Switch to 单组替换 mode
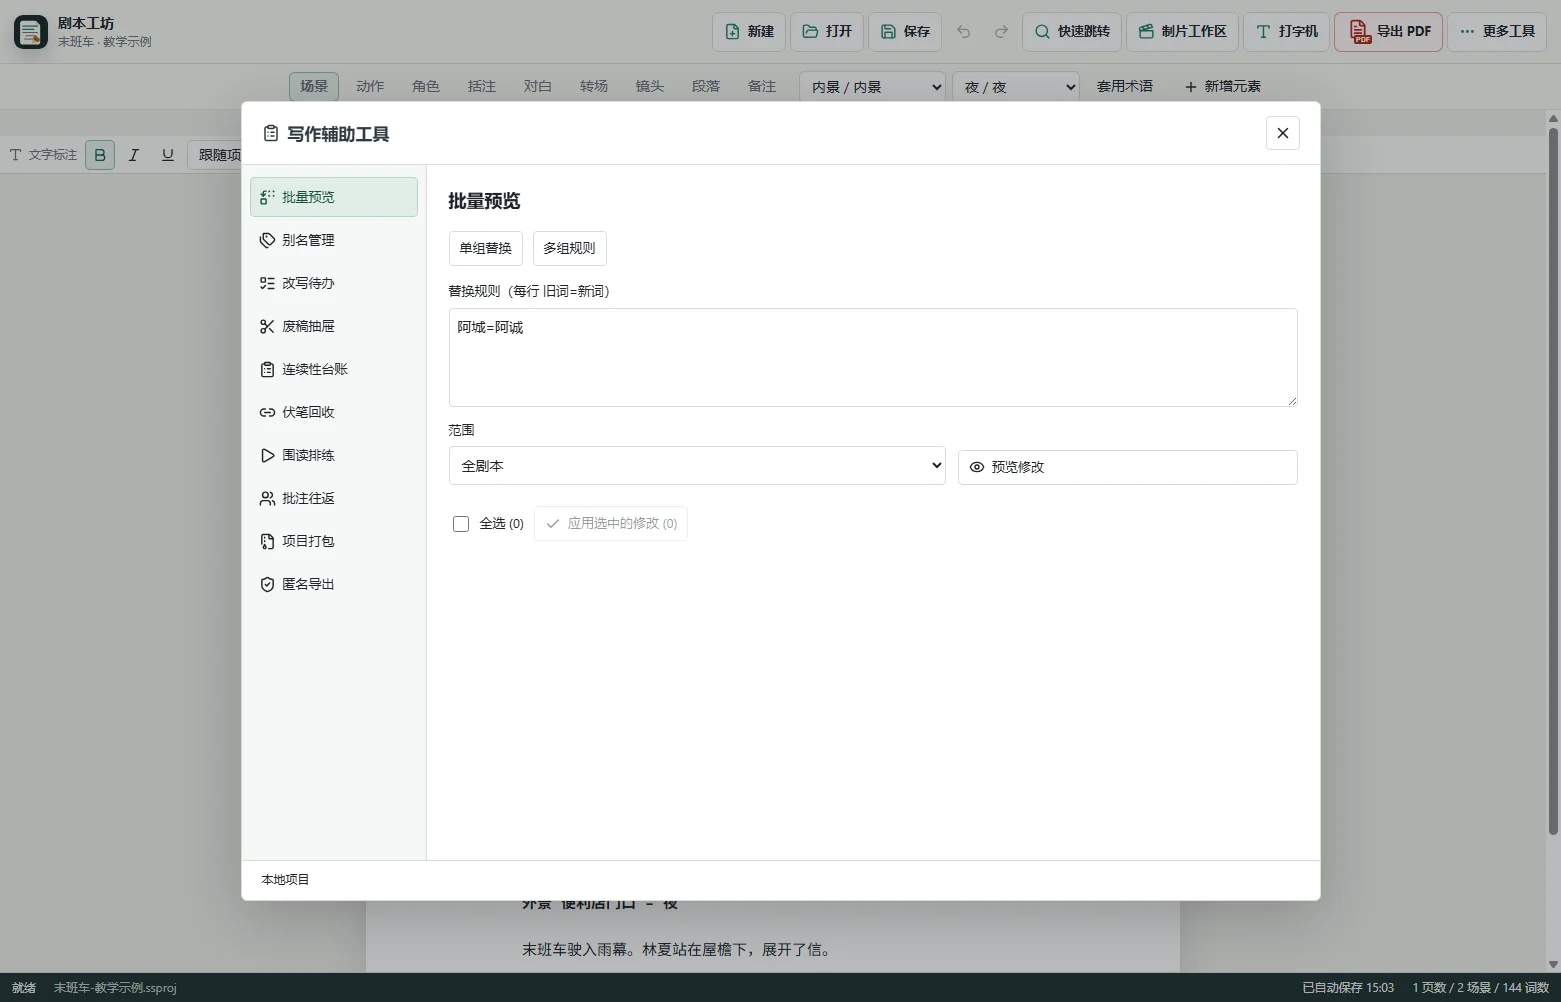This screenshot has width=1561, height=1002. pos(486,248)
